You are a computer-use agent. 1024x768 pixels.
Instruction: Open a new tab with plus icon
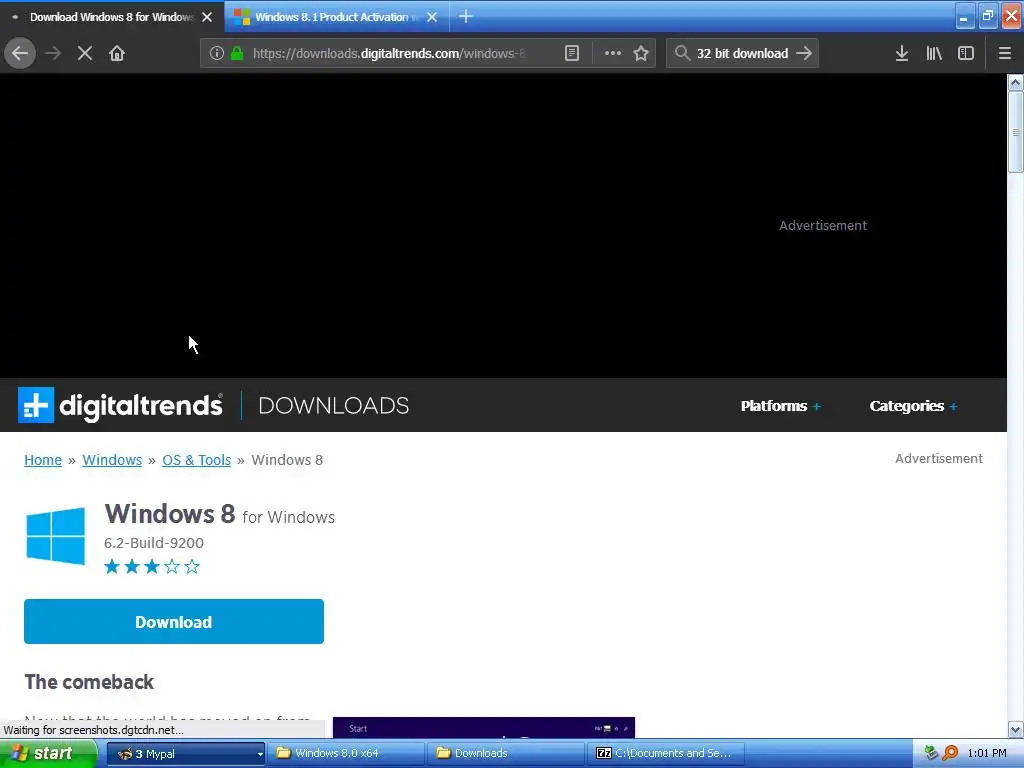(x=466, y=16)
